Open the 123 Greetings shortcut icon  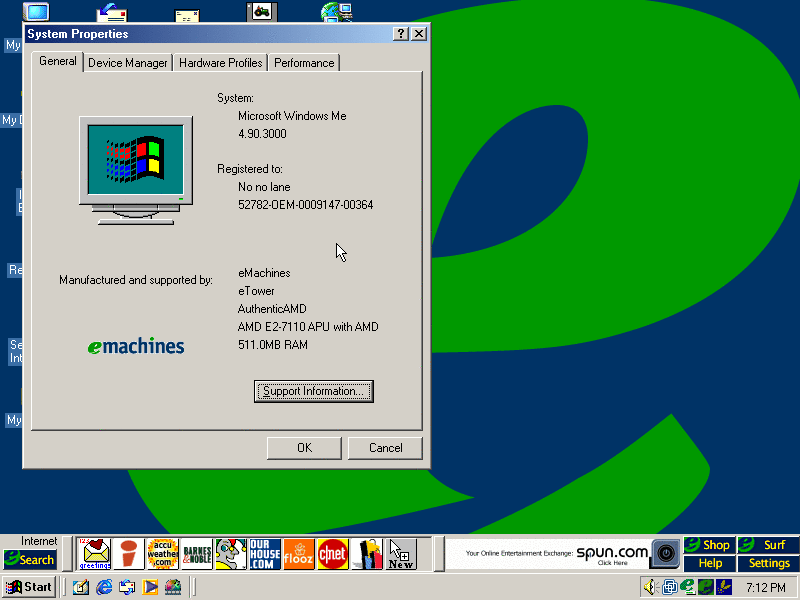pyautogui.click(x=95, y=553)
